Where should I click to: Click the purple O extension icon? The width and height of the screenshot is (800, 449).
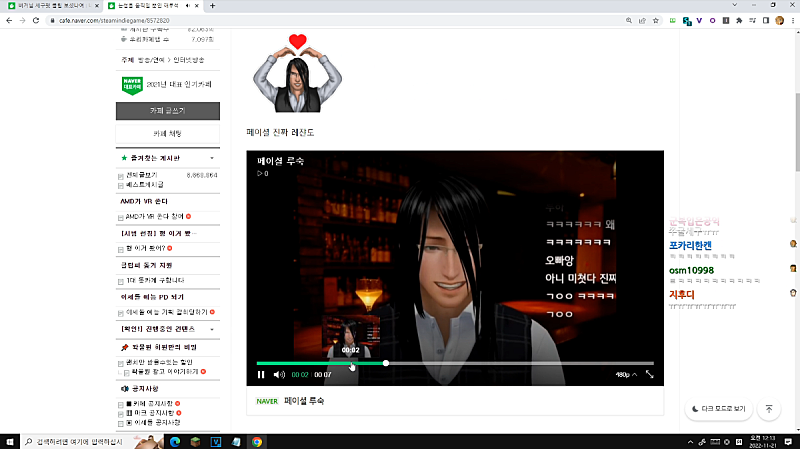[x=712, y=20]
